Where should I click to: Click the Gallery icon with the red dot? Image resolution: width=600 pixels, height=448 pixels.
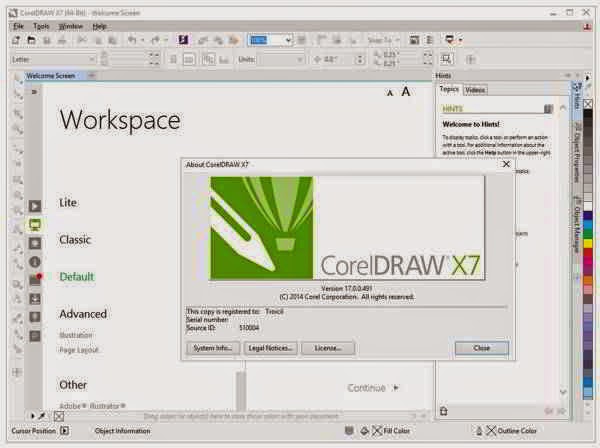[x=35, y=280]
